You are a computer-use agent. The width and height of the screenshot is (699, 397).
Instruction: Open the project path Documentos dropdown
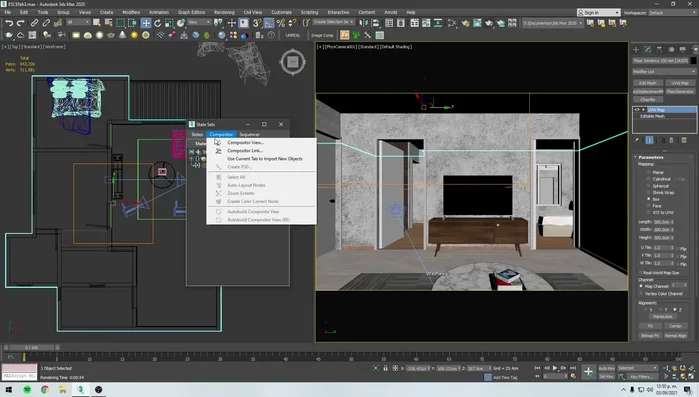click(x=552, y=23)
